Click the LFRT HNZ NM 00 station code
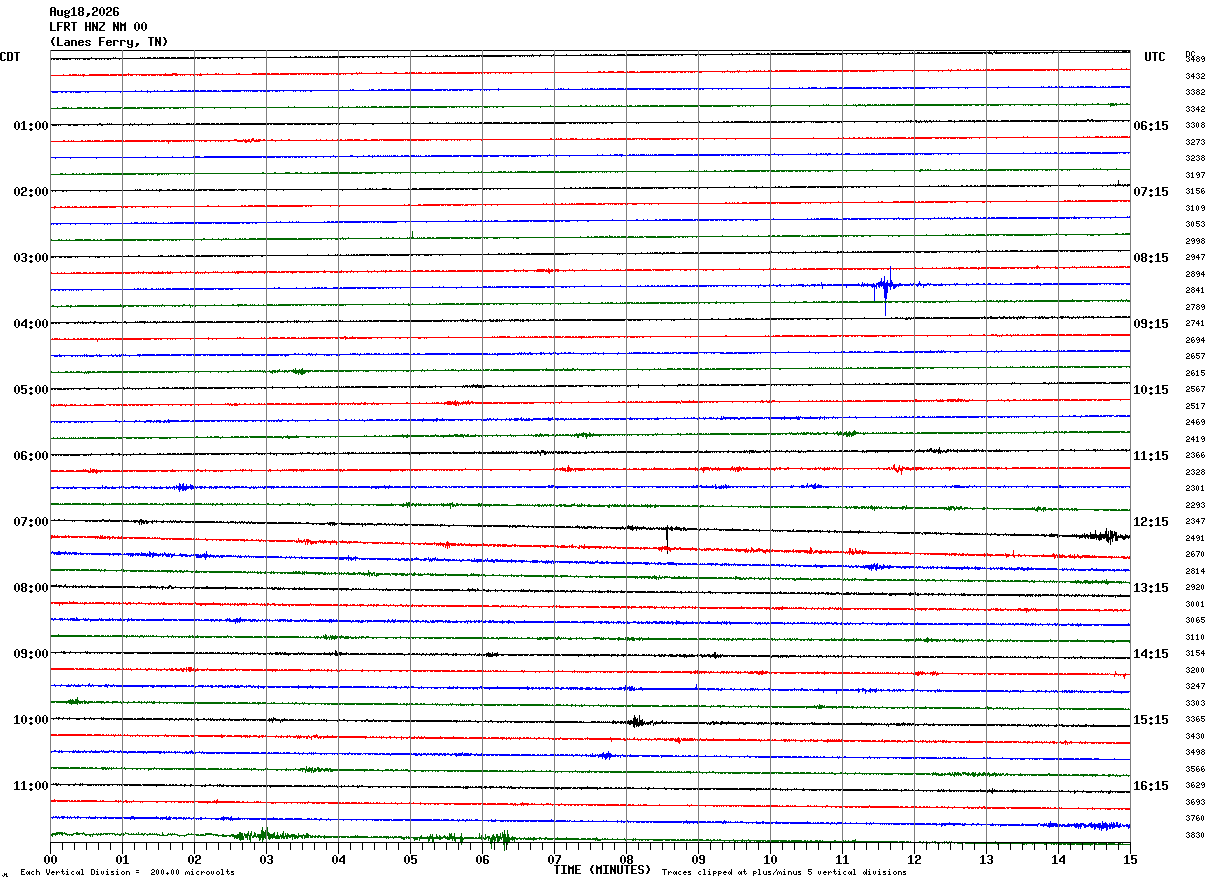Screen dimensions: 1210x886 [x=98, y=27]
